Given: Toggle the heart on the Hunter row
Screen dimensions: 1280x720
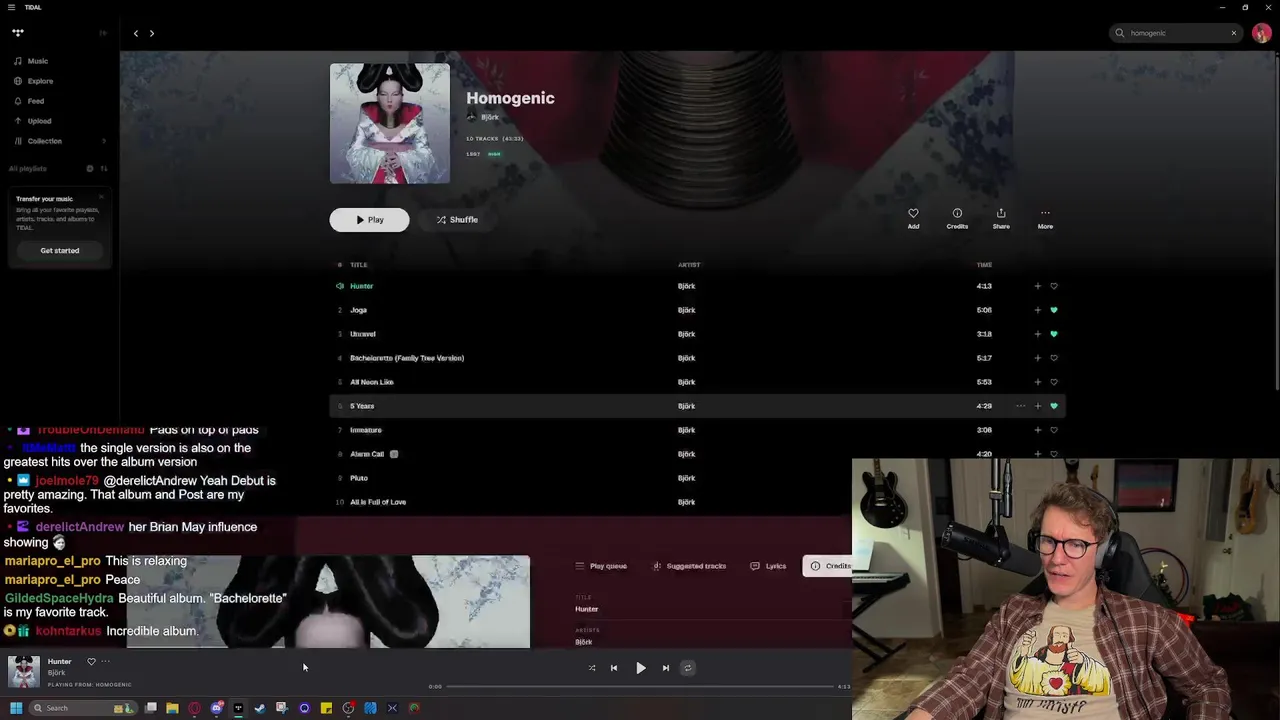Looking at the screenshot, I should coord(1054,286).
